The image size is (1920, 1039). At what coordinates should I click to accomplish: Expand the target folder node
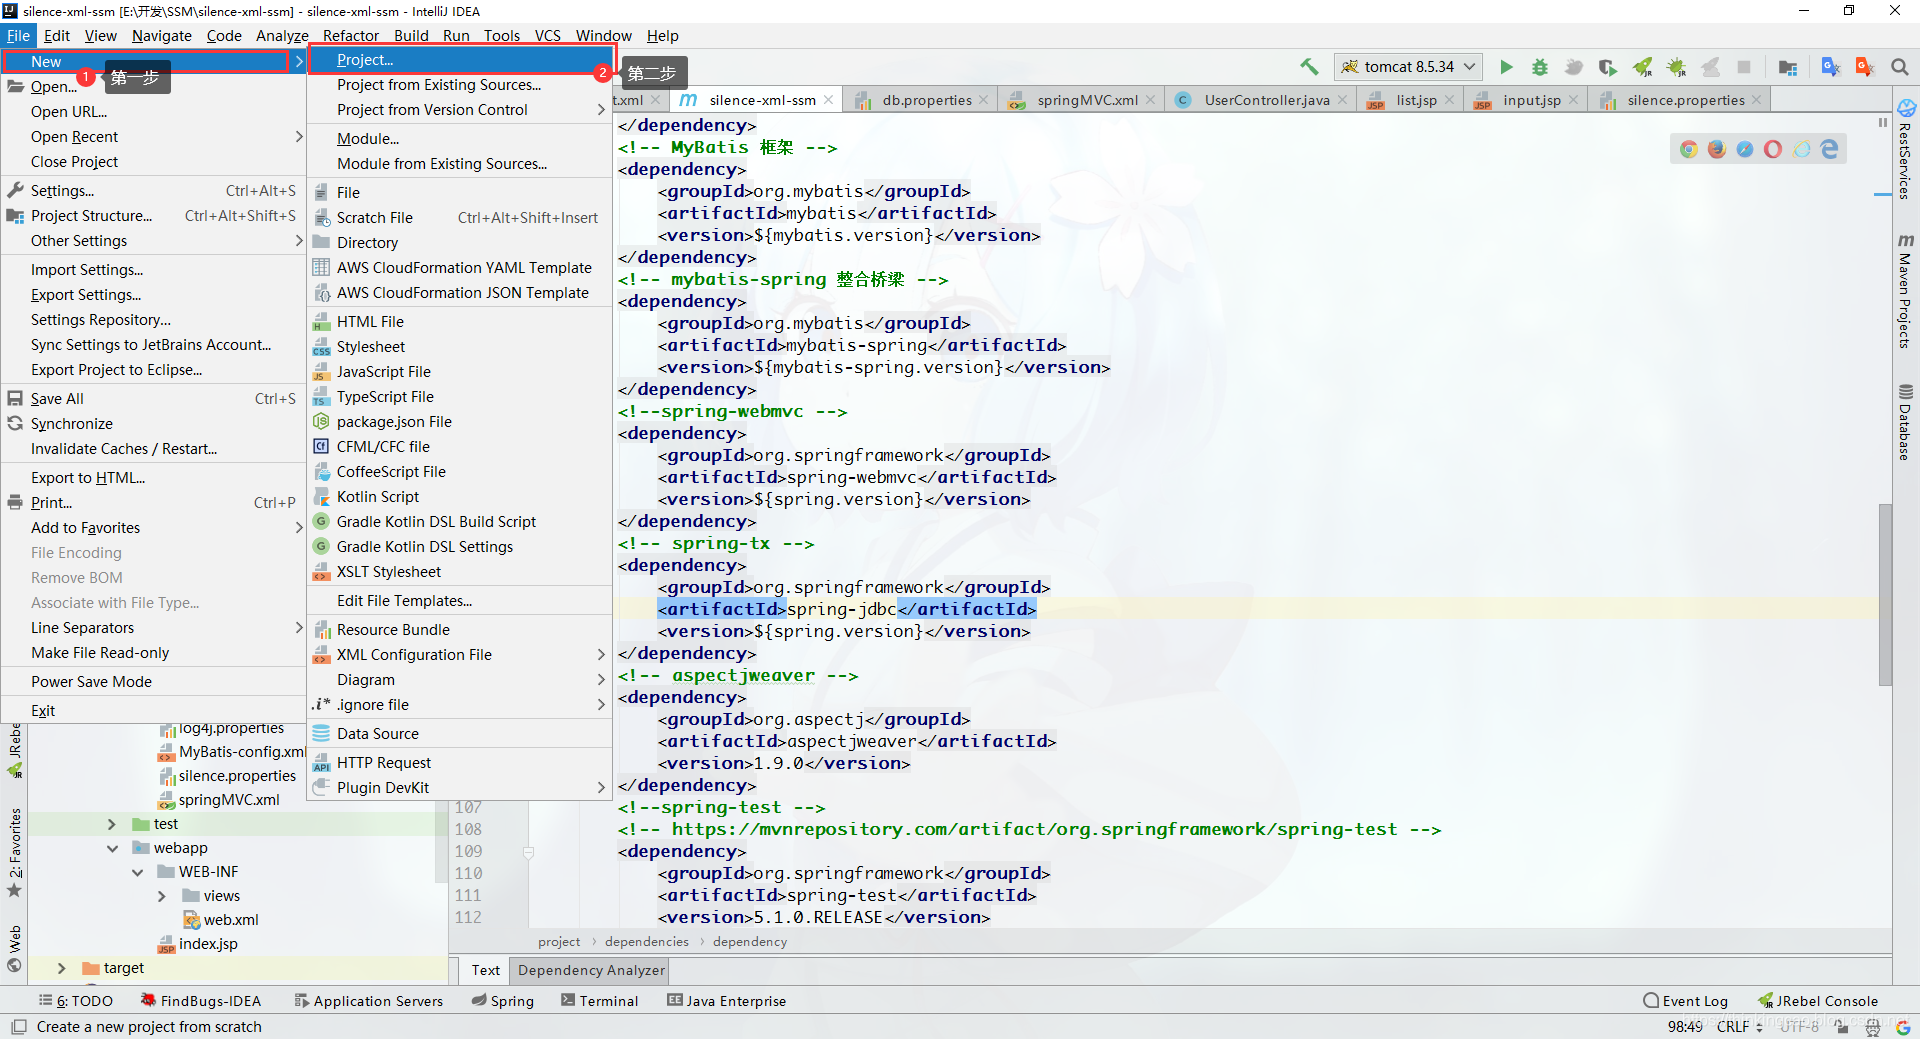[61, 968]
